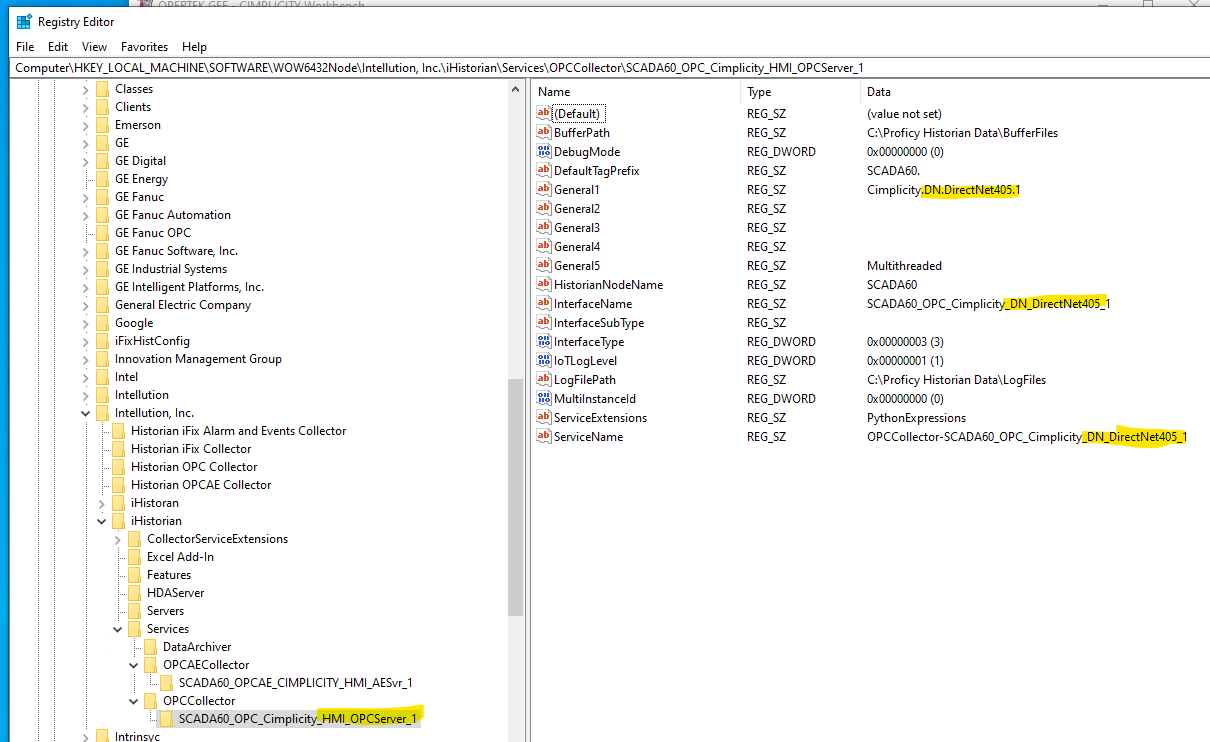Collapse the Services key
Screen dimensions: 1210x742
[x=117, y=629]
